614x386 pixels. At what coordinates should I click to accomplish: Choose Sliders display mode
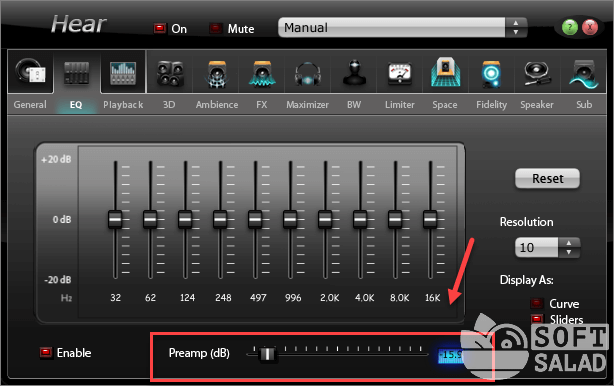click(x=537, y=319)
